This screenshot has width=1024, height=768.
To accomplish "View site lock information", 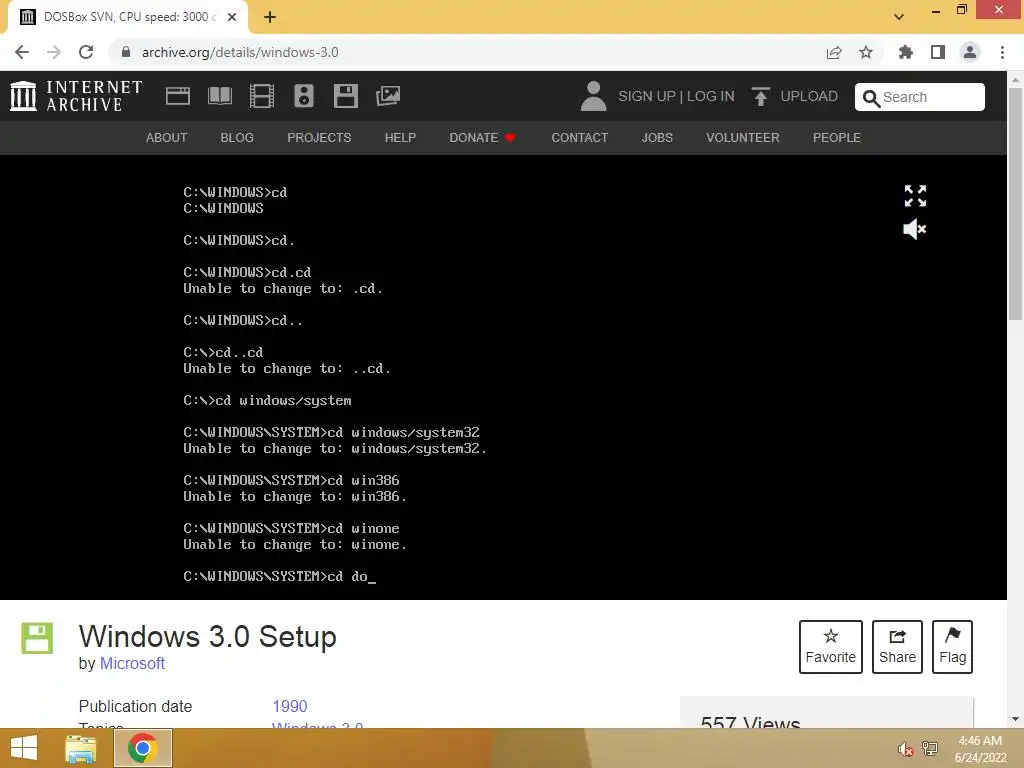I will pos(126,52).
